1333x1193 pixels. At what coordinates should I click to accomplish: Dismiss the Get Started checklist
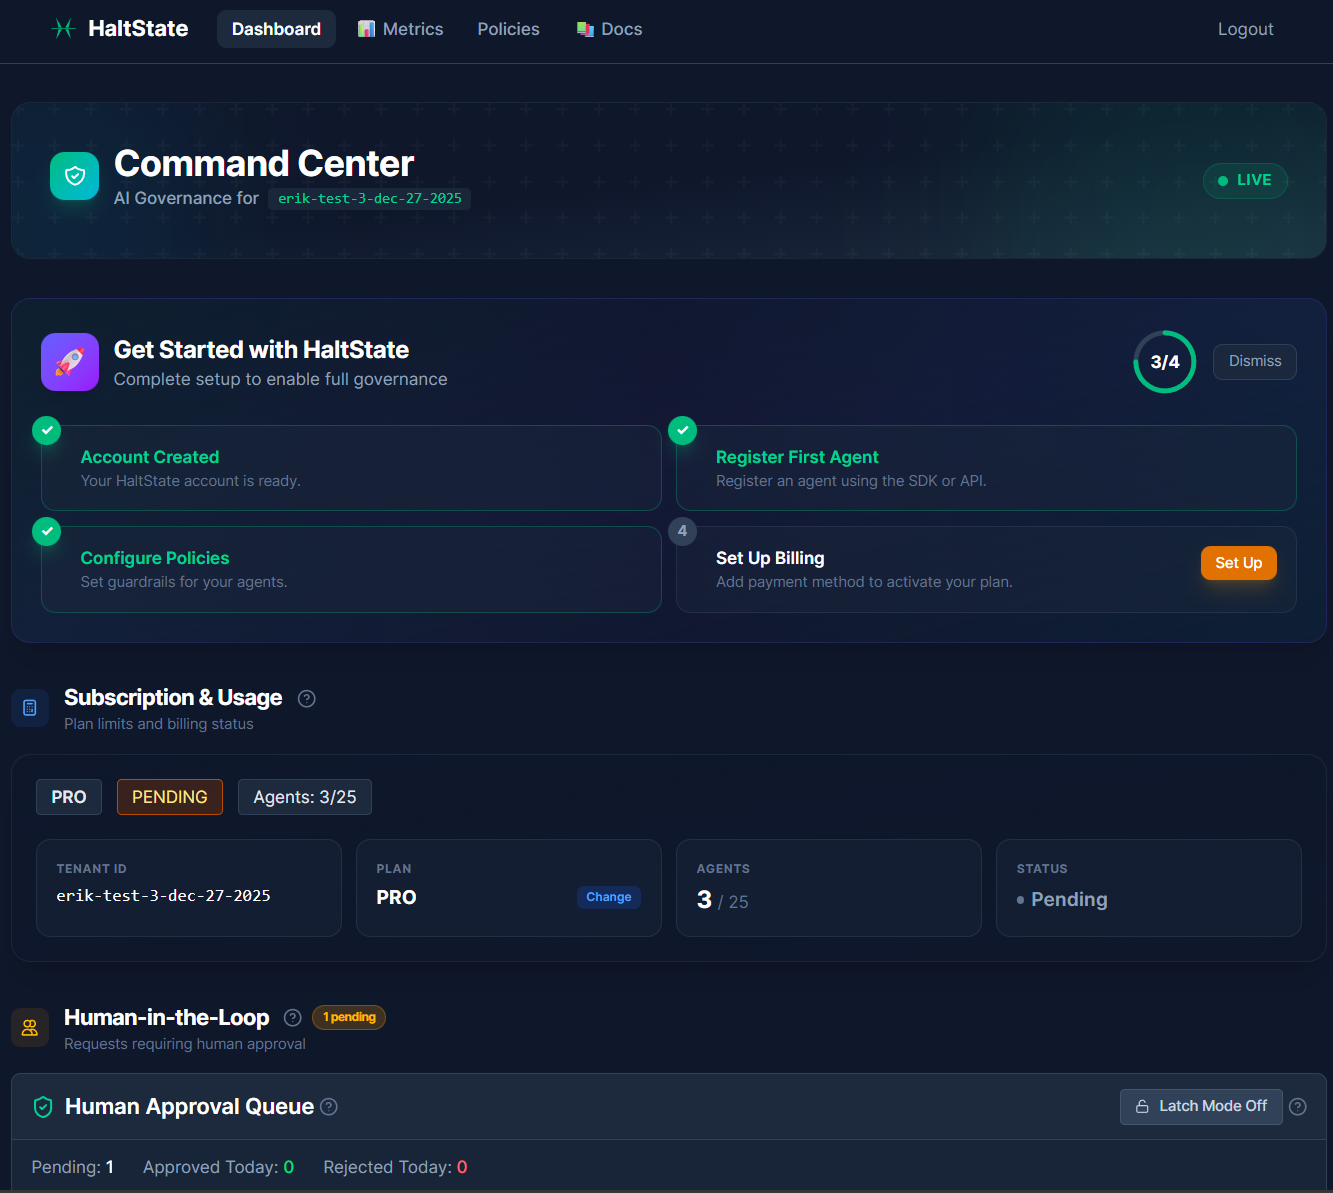click(x=1254, y=361)
